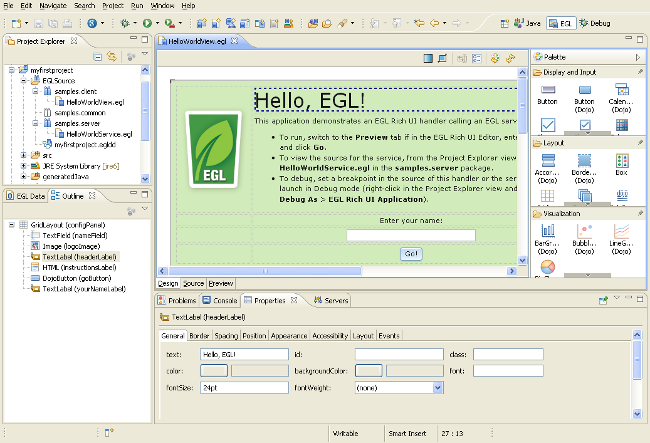Expand the Palette flyout arrow
This screenshot has height=443, width=650.
pos(638,57)
